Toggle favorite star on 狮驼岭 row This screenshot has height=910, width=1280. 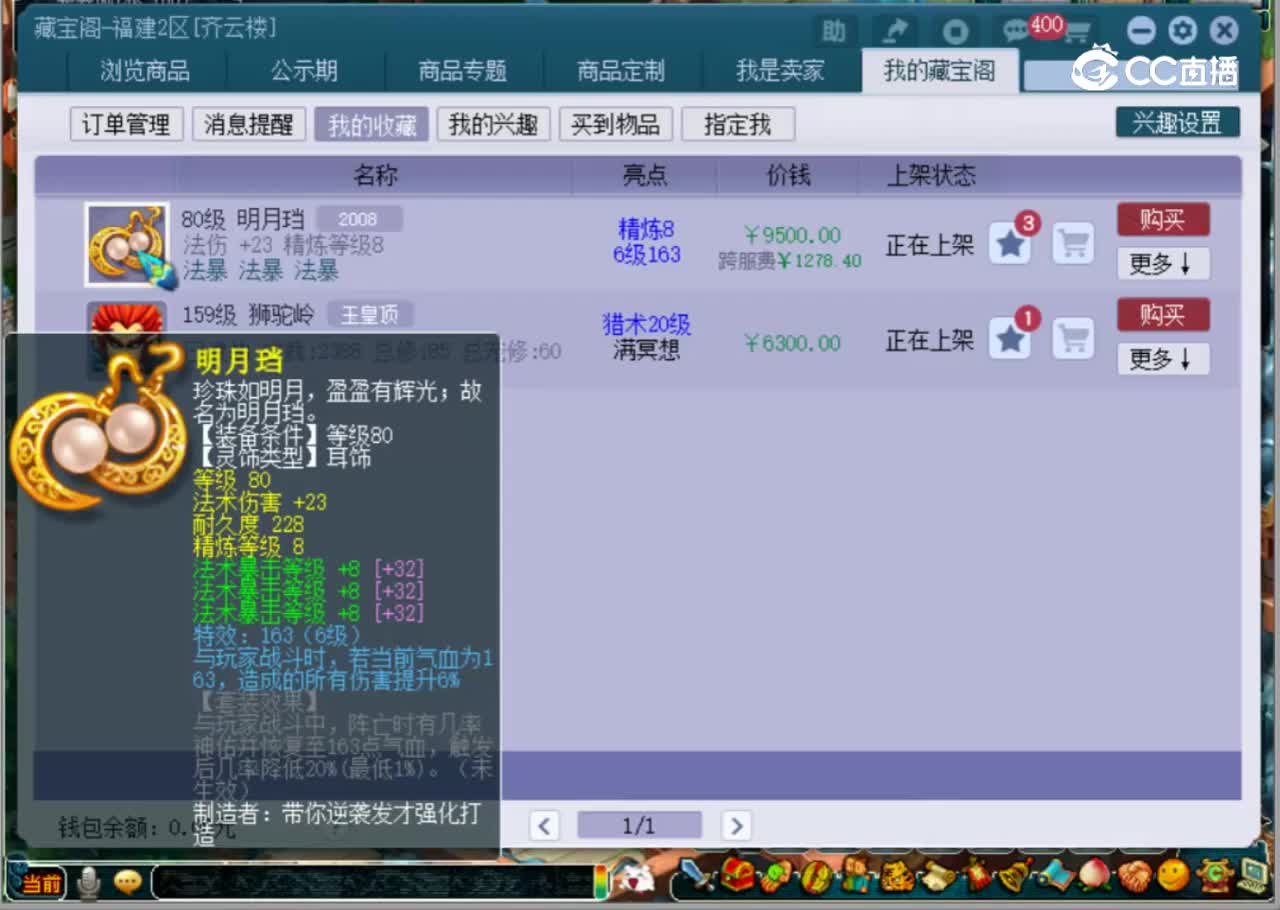tap(1010, 339)
